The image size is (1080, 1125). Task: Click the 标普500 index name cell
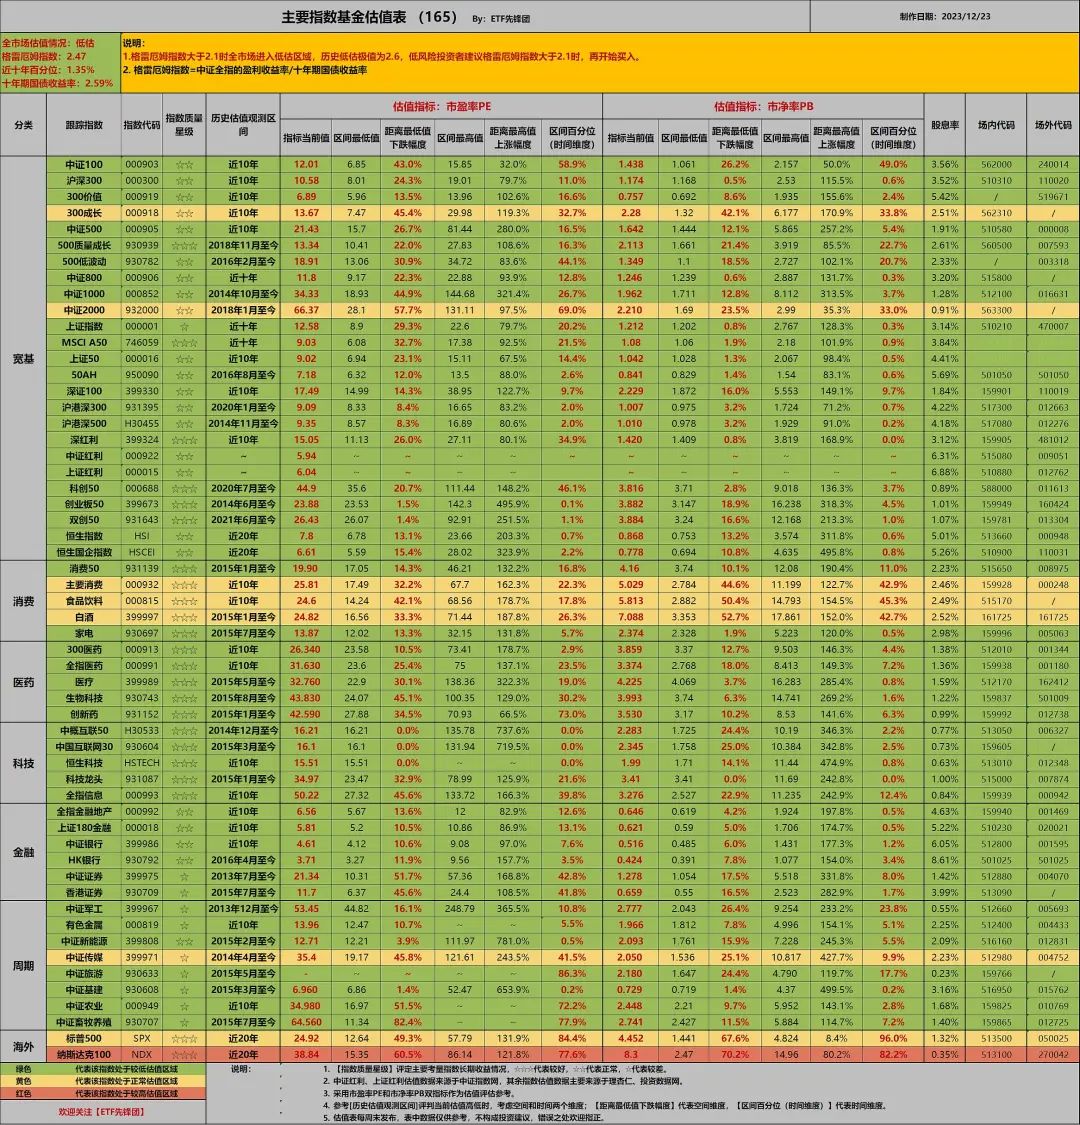[x=84, y=1038]
